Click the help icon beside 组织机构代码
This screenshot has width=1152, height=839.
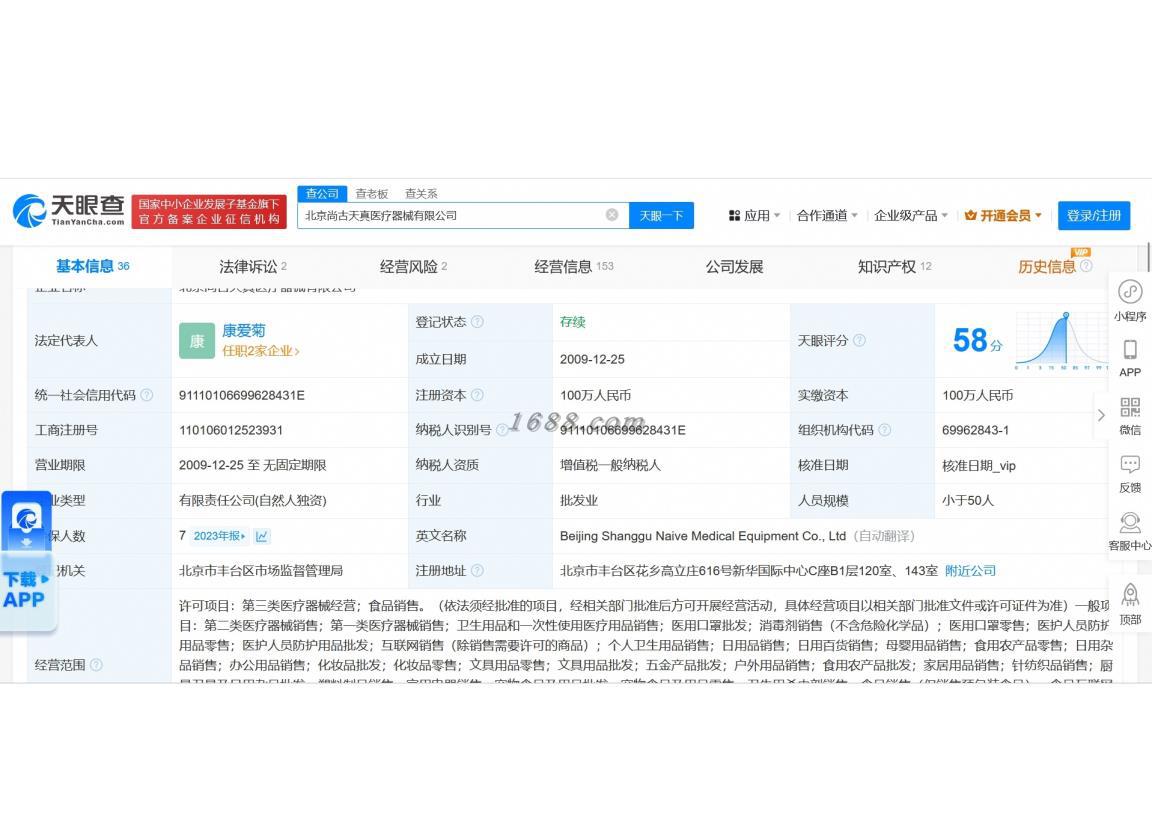click(x=885, y=430)
